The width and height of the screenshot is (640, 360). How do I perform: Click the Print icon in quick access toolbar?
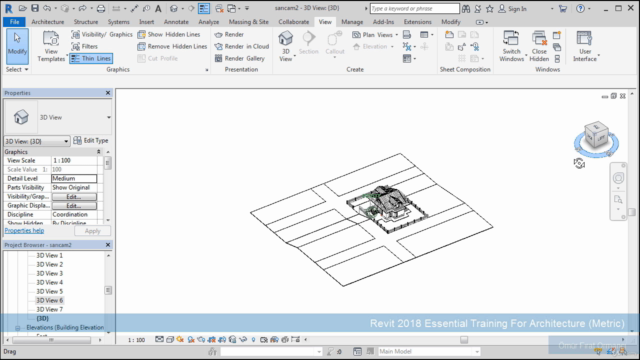[x=101, y=8]
